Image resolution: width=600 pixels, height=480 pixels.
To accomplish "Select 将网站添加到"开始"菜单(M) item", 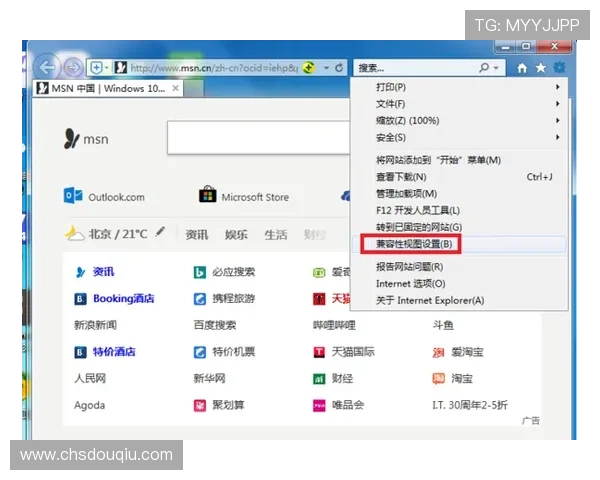I will 459,160.
